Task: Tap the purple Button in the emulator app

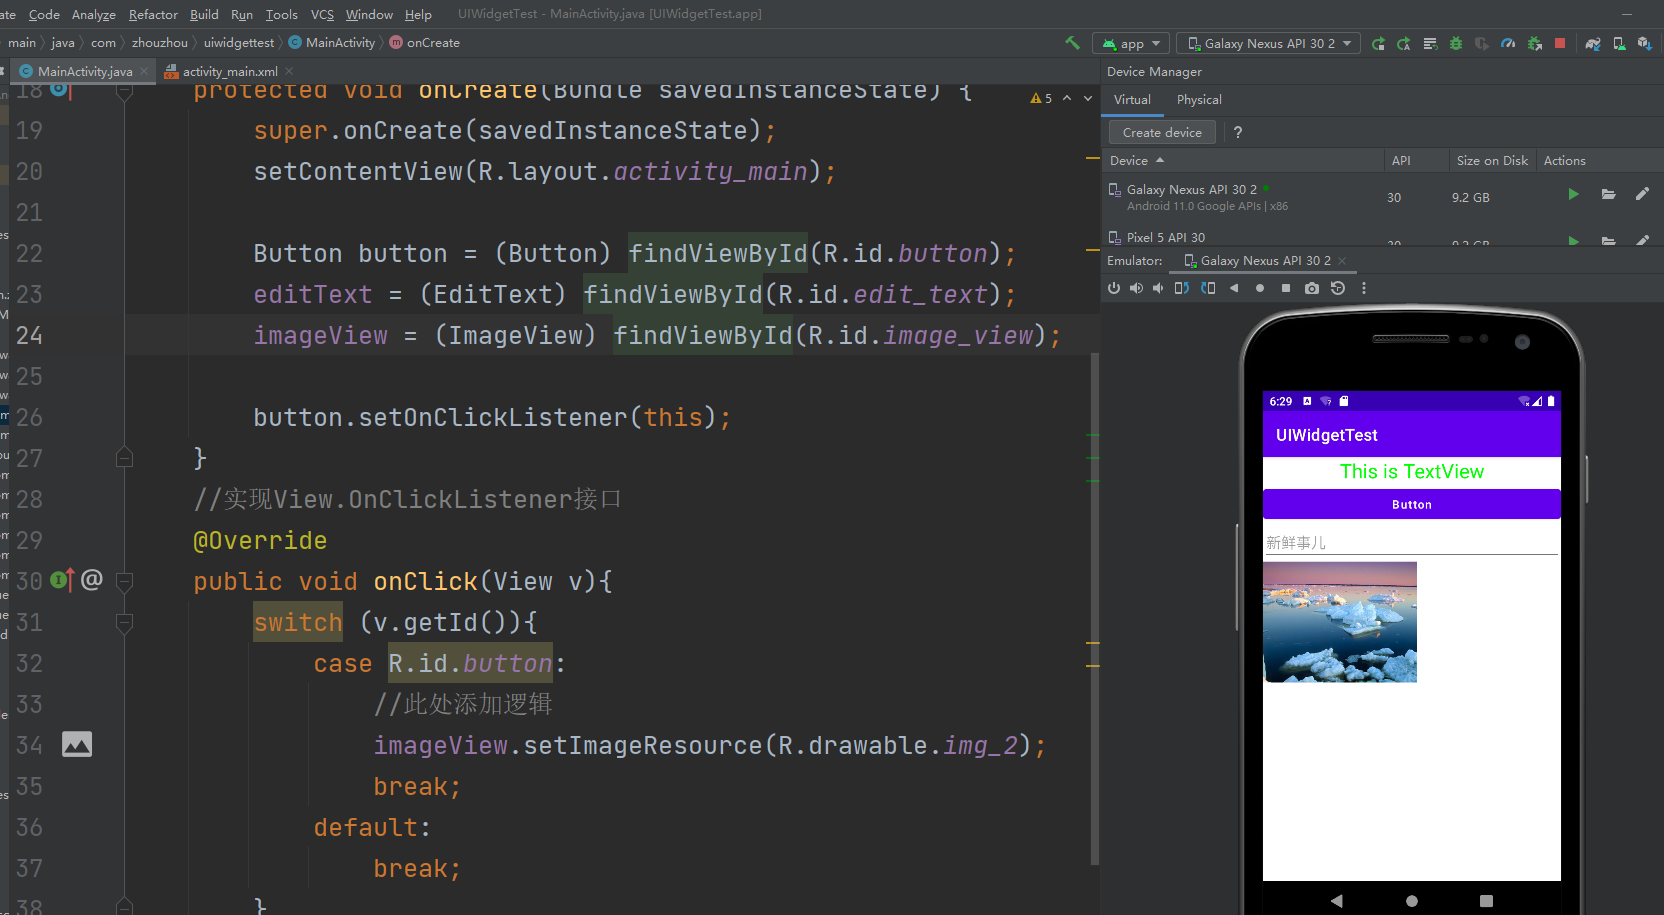Action: [1411, 504]
